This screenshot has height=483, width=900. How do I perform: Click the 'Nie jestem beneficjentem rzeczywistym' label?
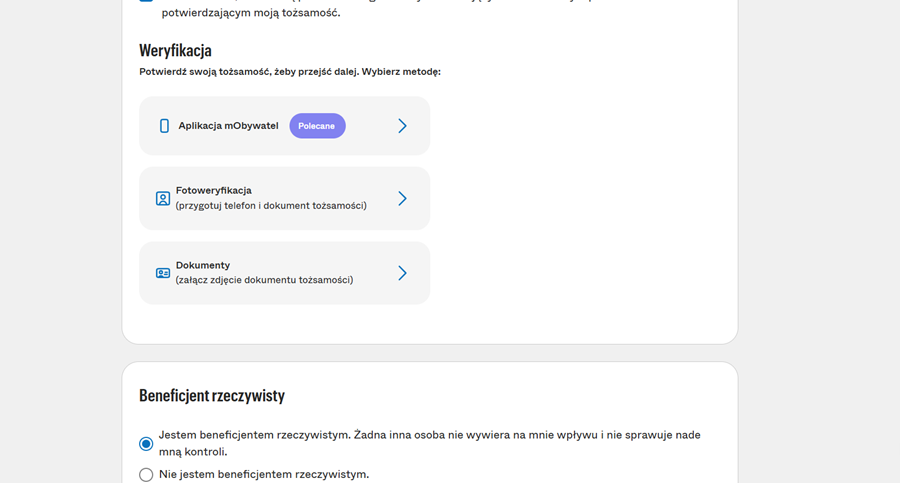(264, 474)
